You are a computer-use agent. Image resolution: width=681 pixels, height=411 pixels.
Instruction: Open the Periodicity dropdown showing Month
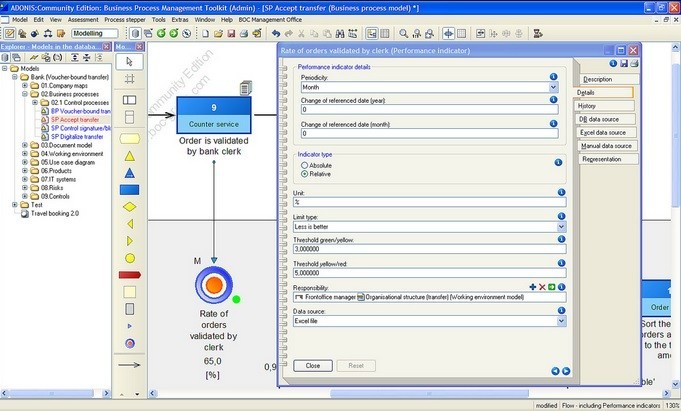tap(553, 87)
